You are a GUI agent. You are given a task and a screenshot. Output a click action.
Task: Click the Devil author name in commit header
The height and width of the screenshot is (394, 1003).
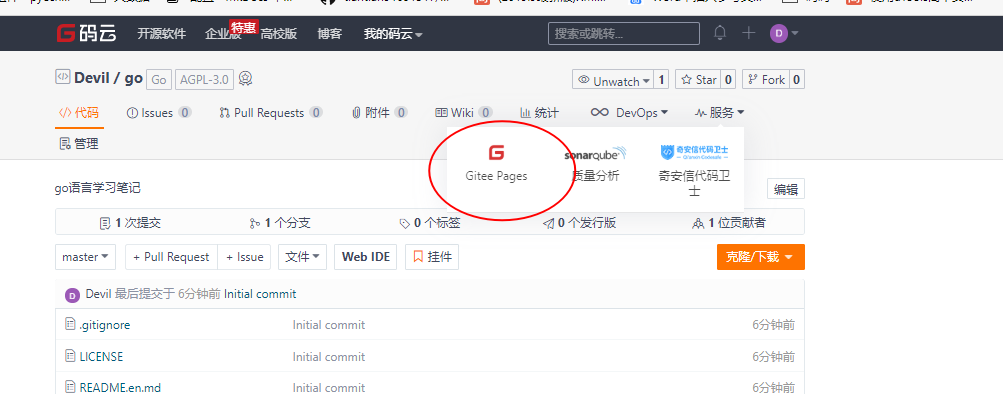coord(99,294)
